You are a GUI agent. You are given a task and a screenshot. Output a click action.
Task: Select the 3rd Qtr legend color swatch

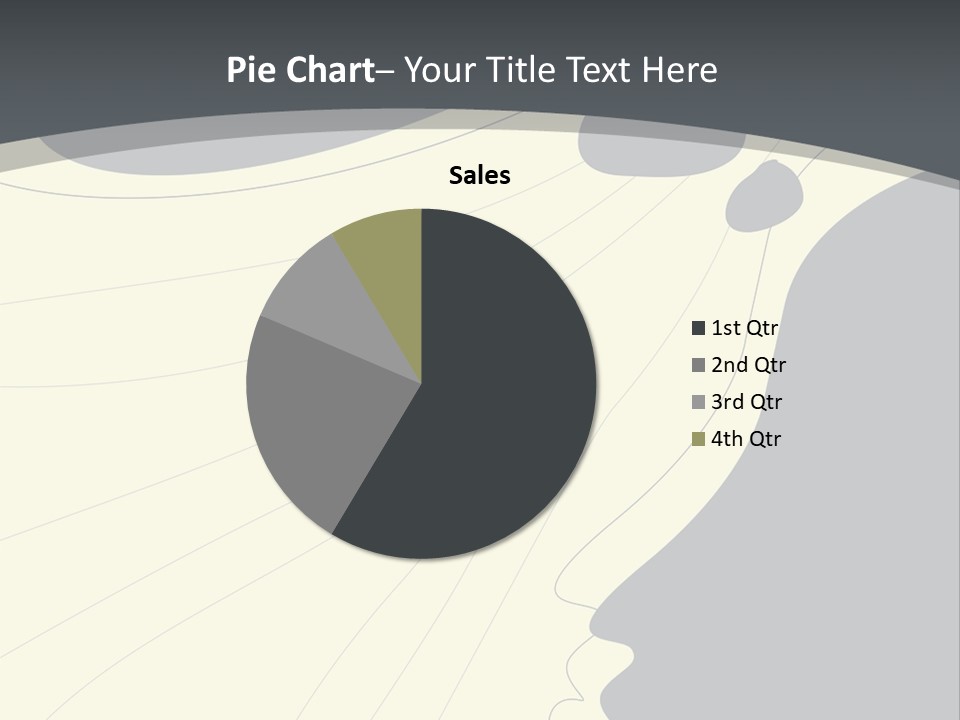tap(698, 402)
